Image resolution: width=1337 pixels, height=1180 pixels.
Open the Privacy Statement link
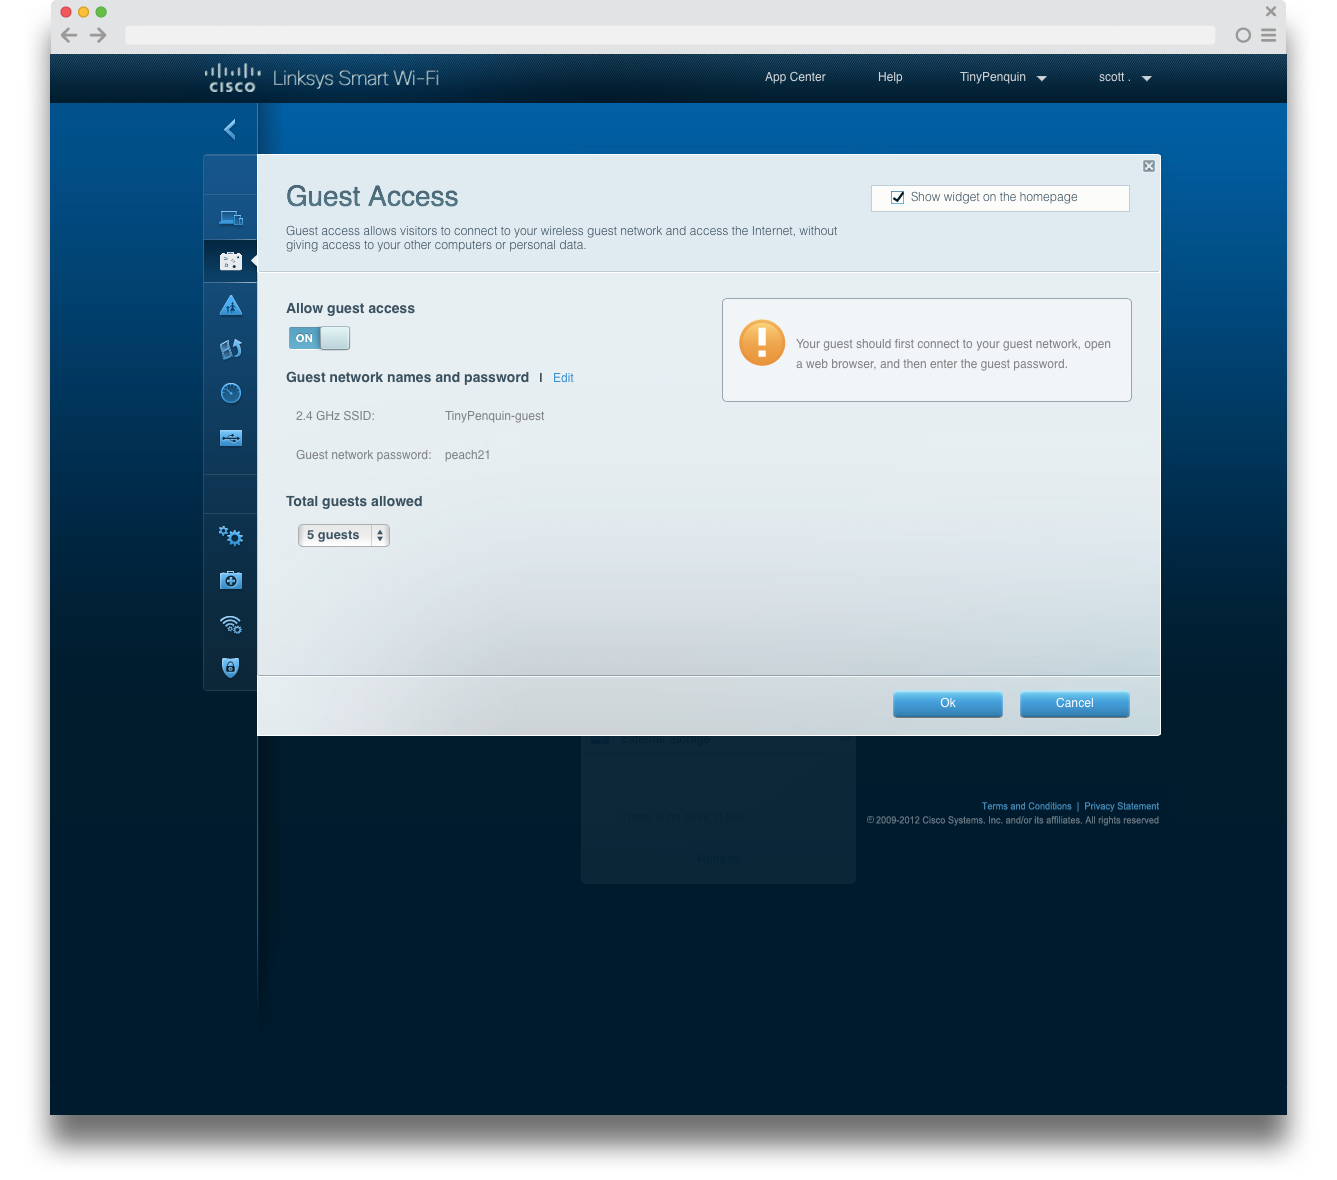pos(1121,806)
